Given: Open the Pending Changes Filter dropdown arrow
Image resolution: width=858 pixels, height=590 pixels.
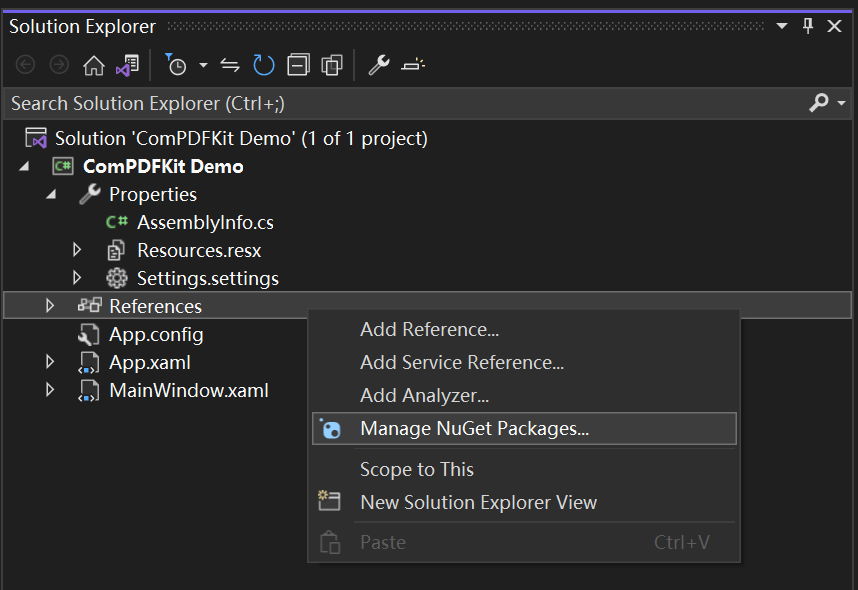Looking at the screenshot, I should (204, 65).
